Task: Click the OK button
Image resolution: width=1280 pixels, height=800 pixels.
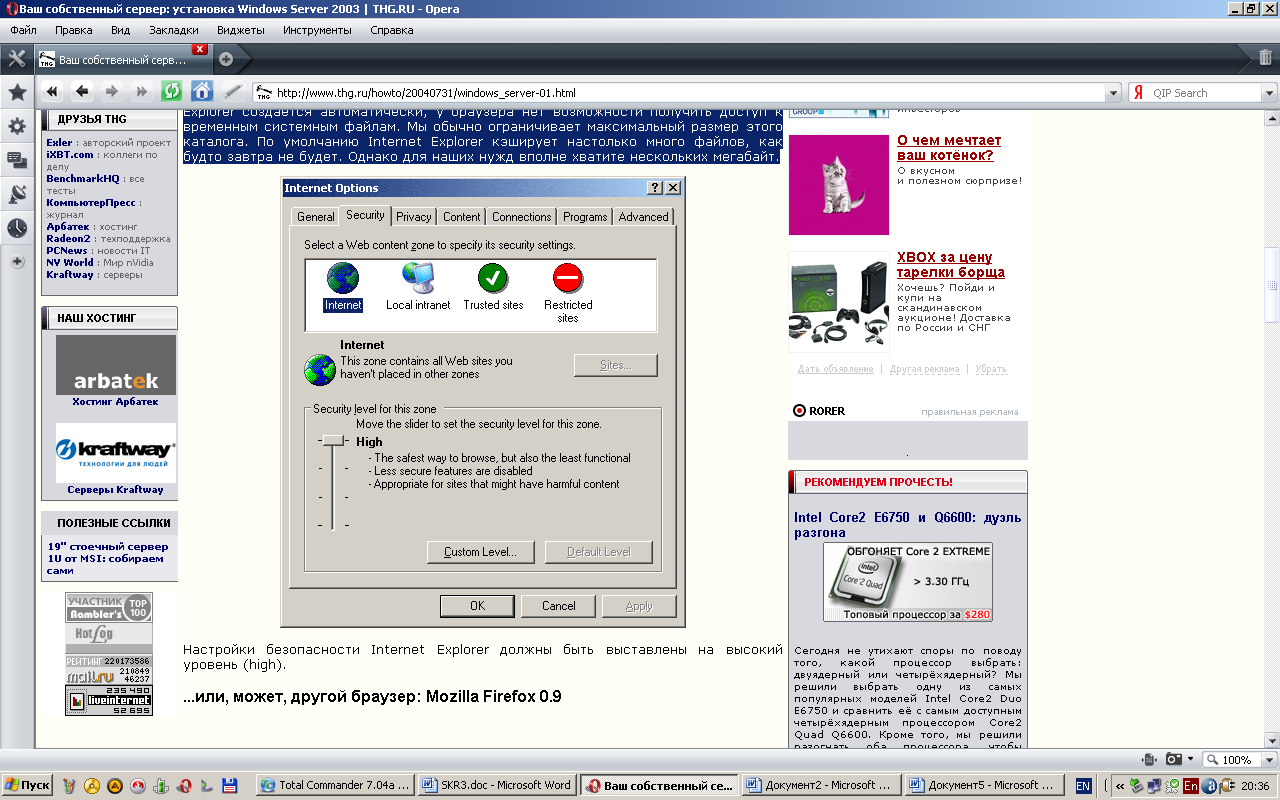Action: [x=477, y=606]
